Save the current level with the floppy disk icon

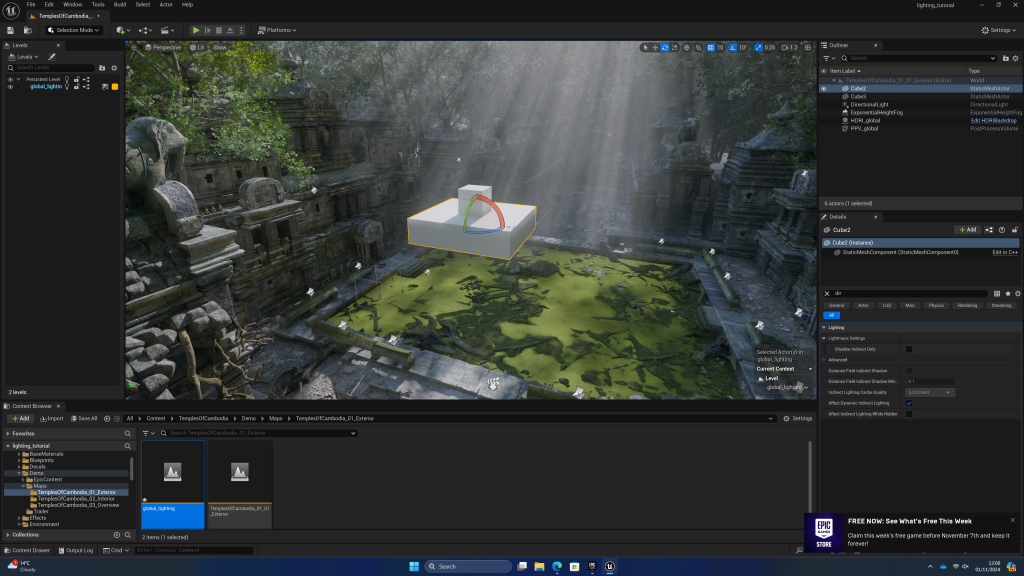[x=10, y=30]
